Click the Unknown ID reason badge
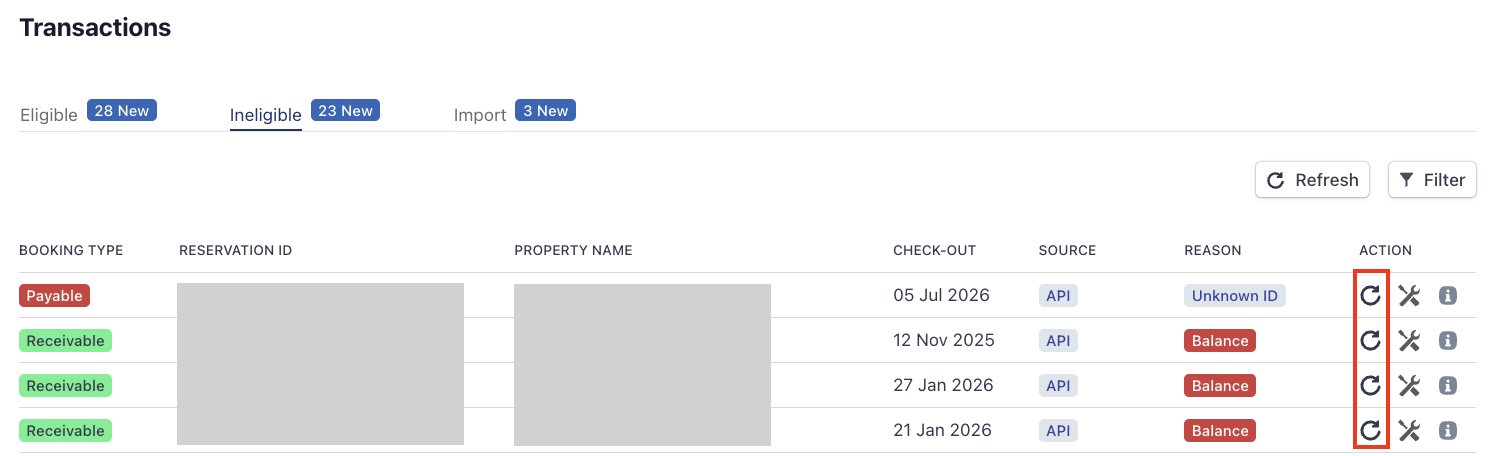 (1234, 296)
